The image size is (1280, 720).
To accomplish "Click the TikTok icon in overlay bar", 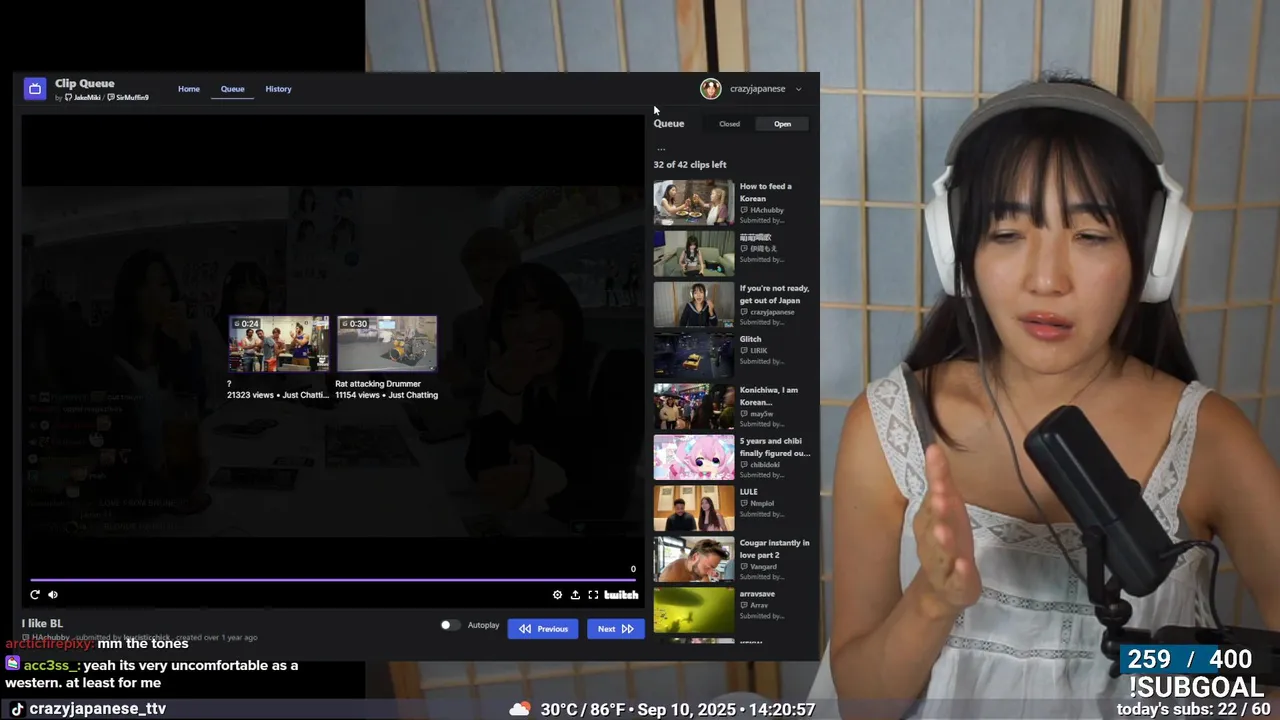I will pyautogui.click(x=17, y=709).
